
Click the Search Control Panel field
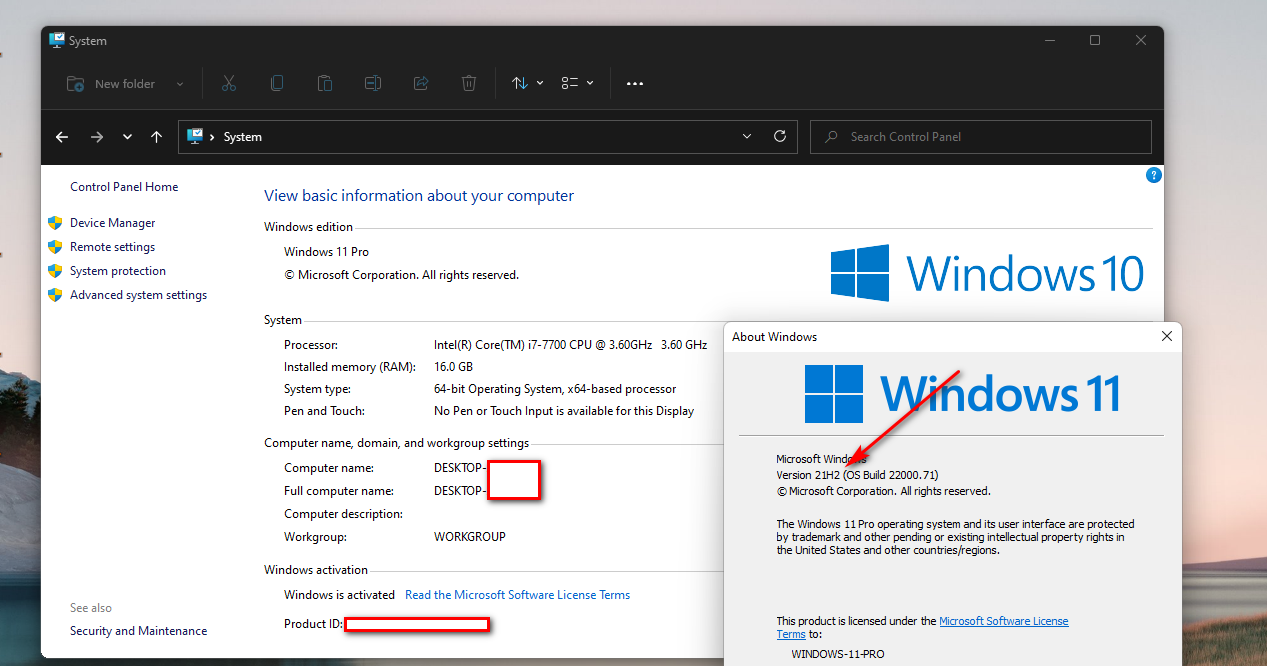(x=981, y=137)
